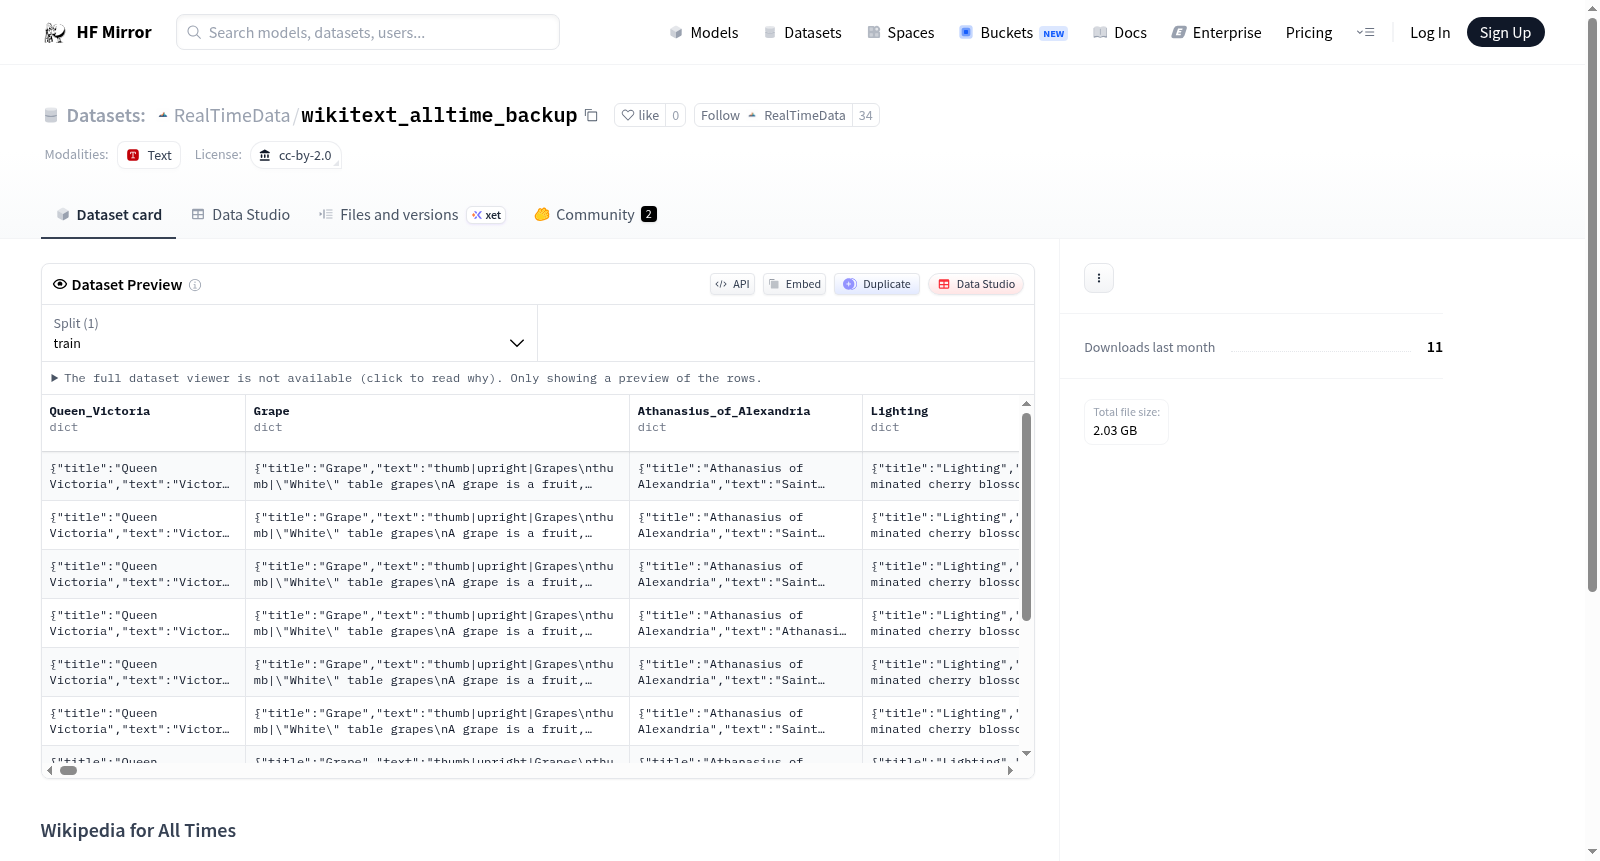Open the Enterprise page
This screenshot has height=861, width=1600.
(x=1217, y=32)
